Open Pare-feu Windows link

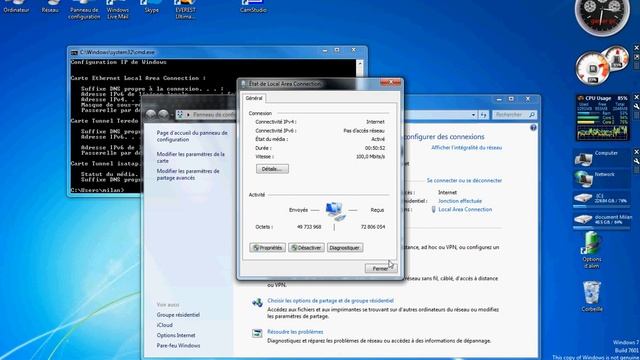[178, 346]
